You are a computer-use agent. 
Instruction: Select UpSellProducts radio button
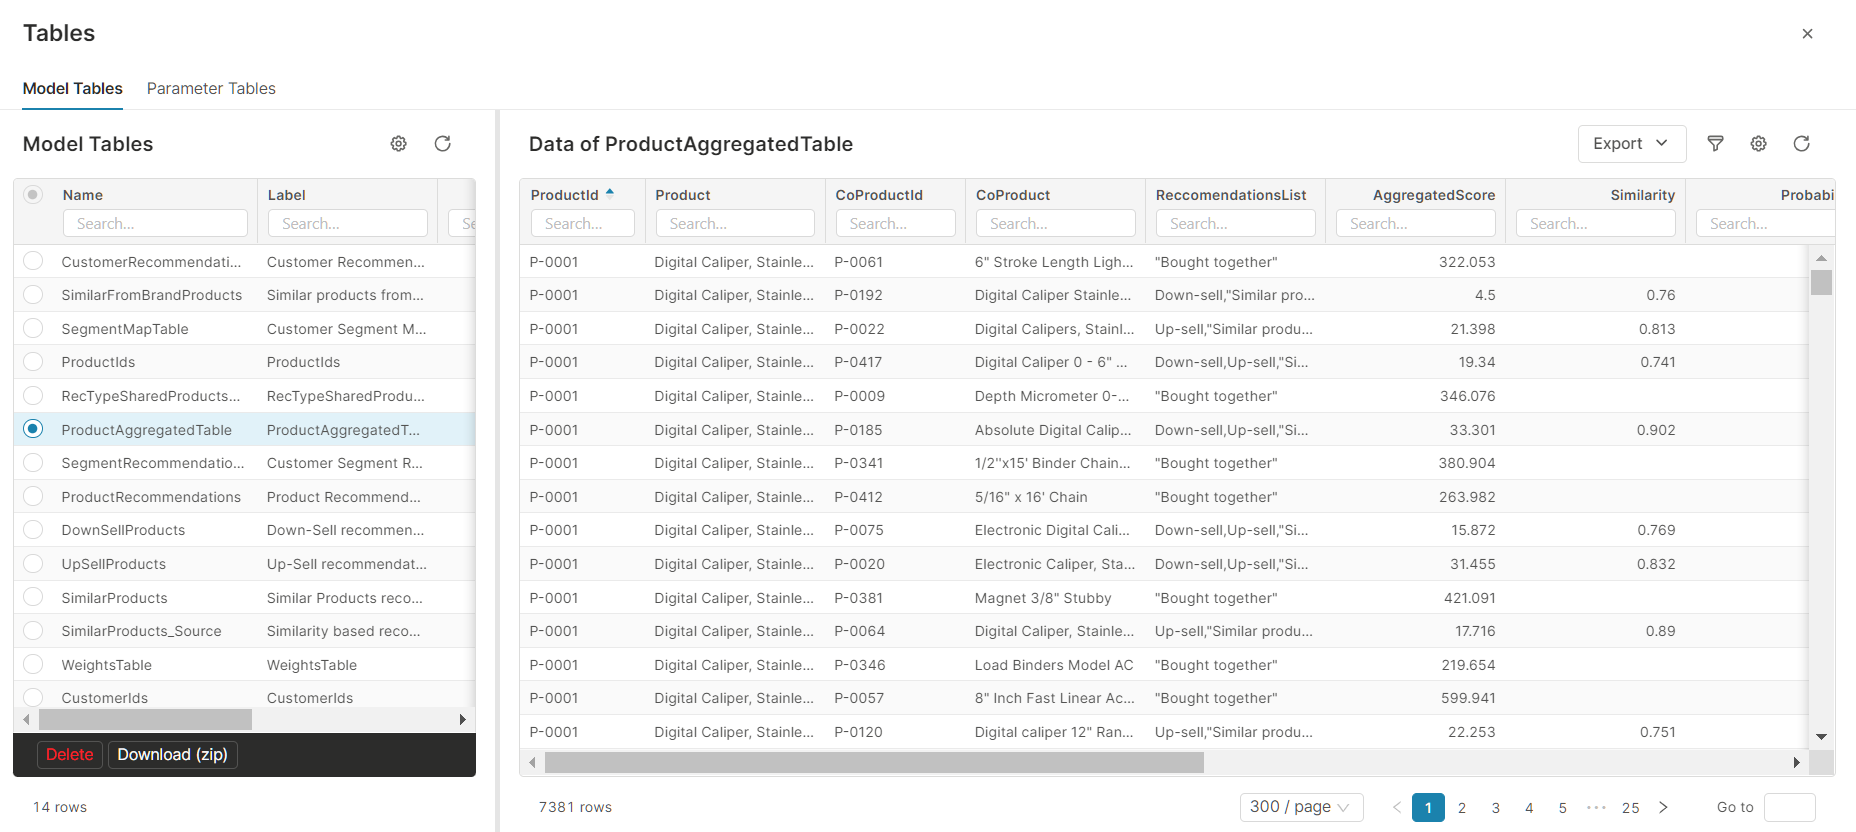(33, 563)
